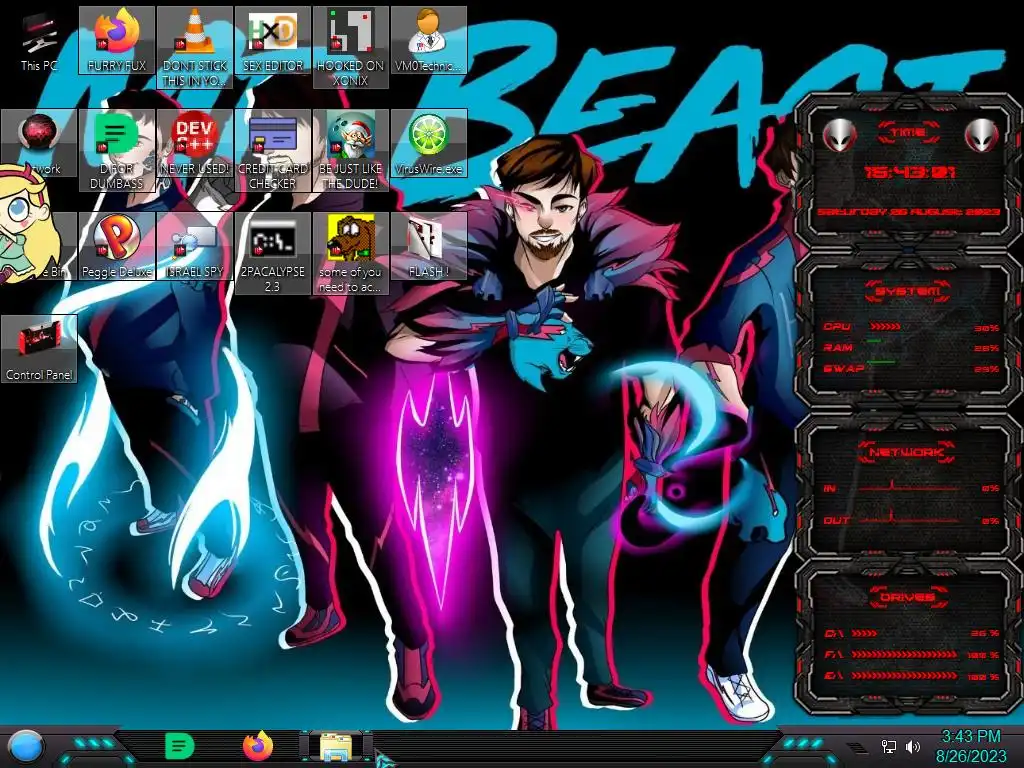Open the C:\ drive row in widget
The width and height of the screenshot is (1024, 768).
point(912,633)
